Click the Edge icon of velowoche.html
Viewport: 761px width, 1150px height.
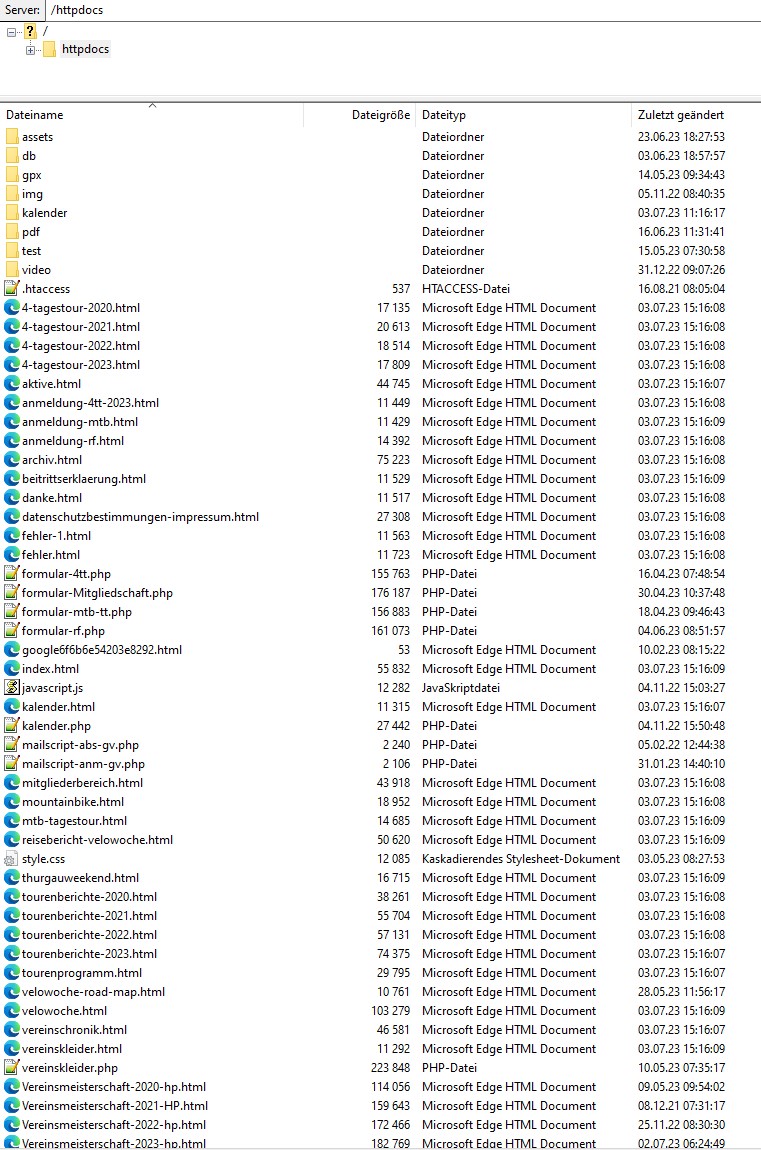(12, 1011)
